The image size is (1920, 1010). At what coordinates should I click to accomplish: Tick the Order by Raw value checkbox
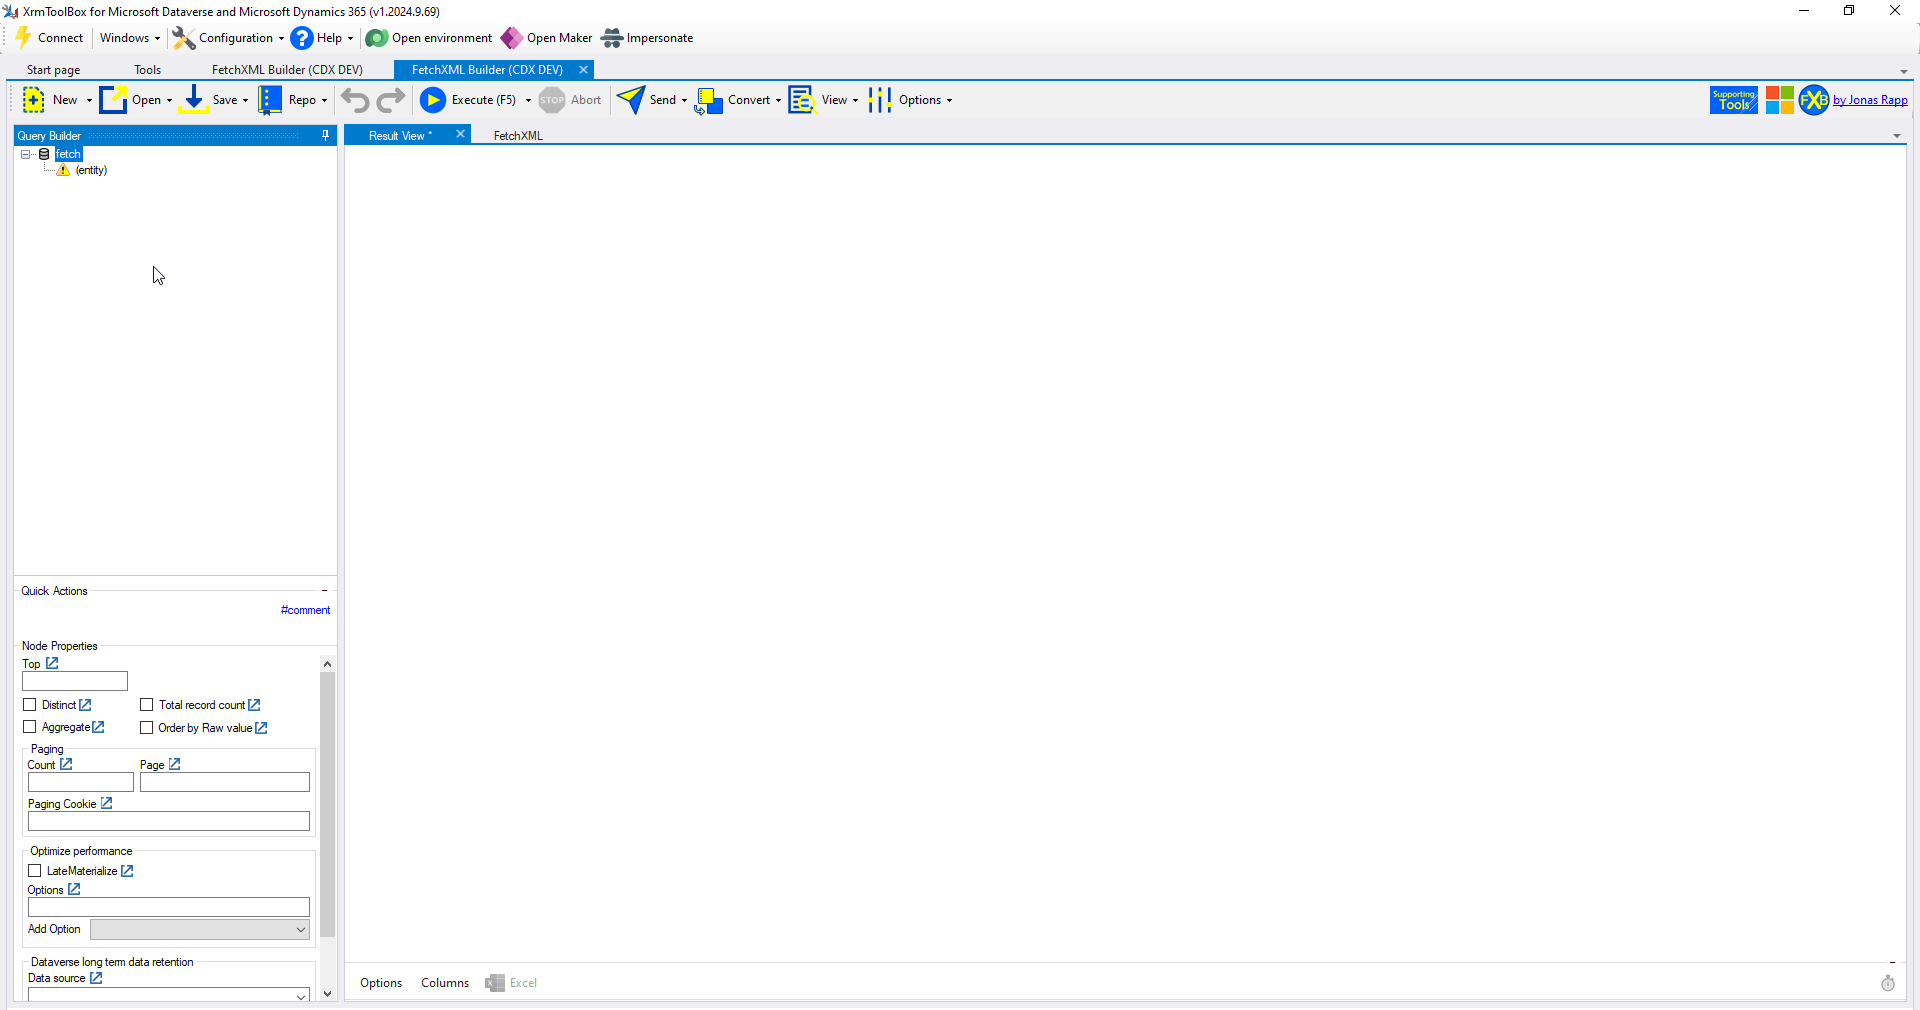pyautogui.click(x=147, y=728)
